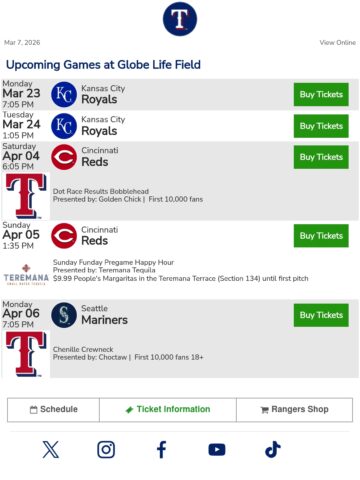Image resolution: width=360 pixels, height=480 pixels.
Task: Click the Seattle Mariners logo
Action: coord(64,315)
